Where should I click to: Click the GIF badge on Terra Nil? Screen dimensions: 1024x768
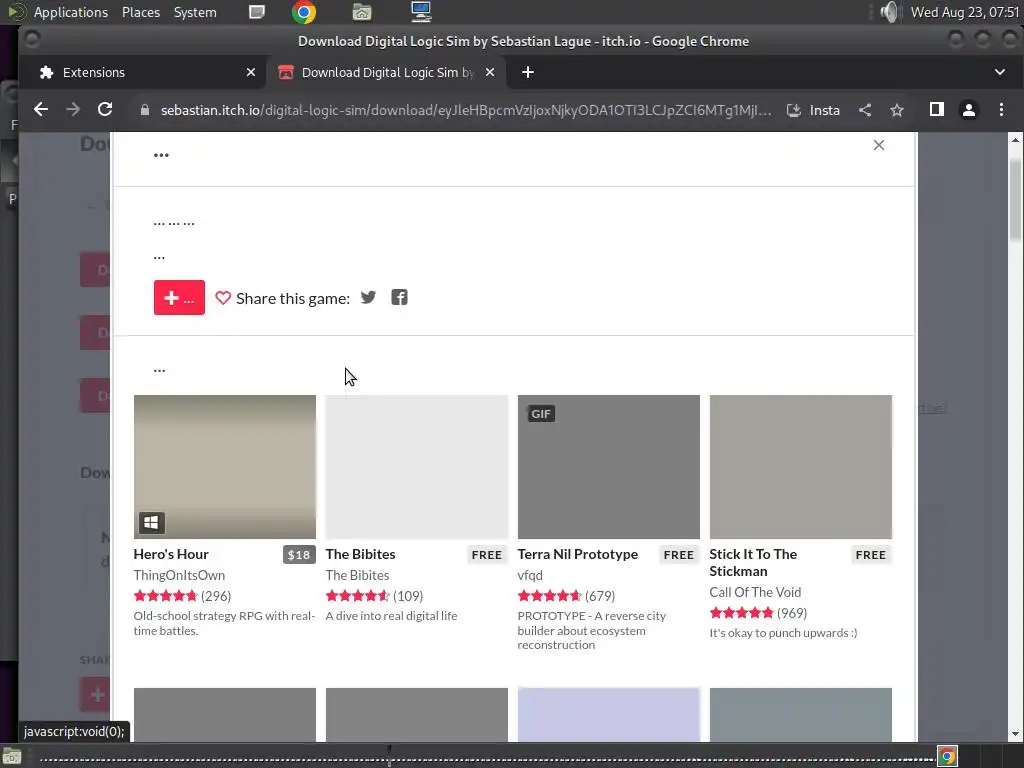pos(541,413)
